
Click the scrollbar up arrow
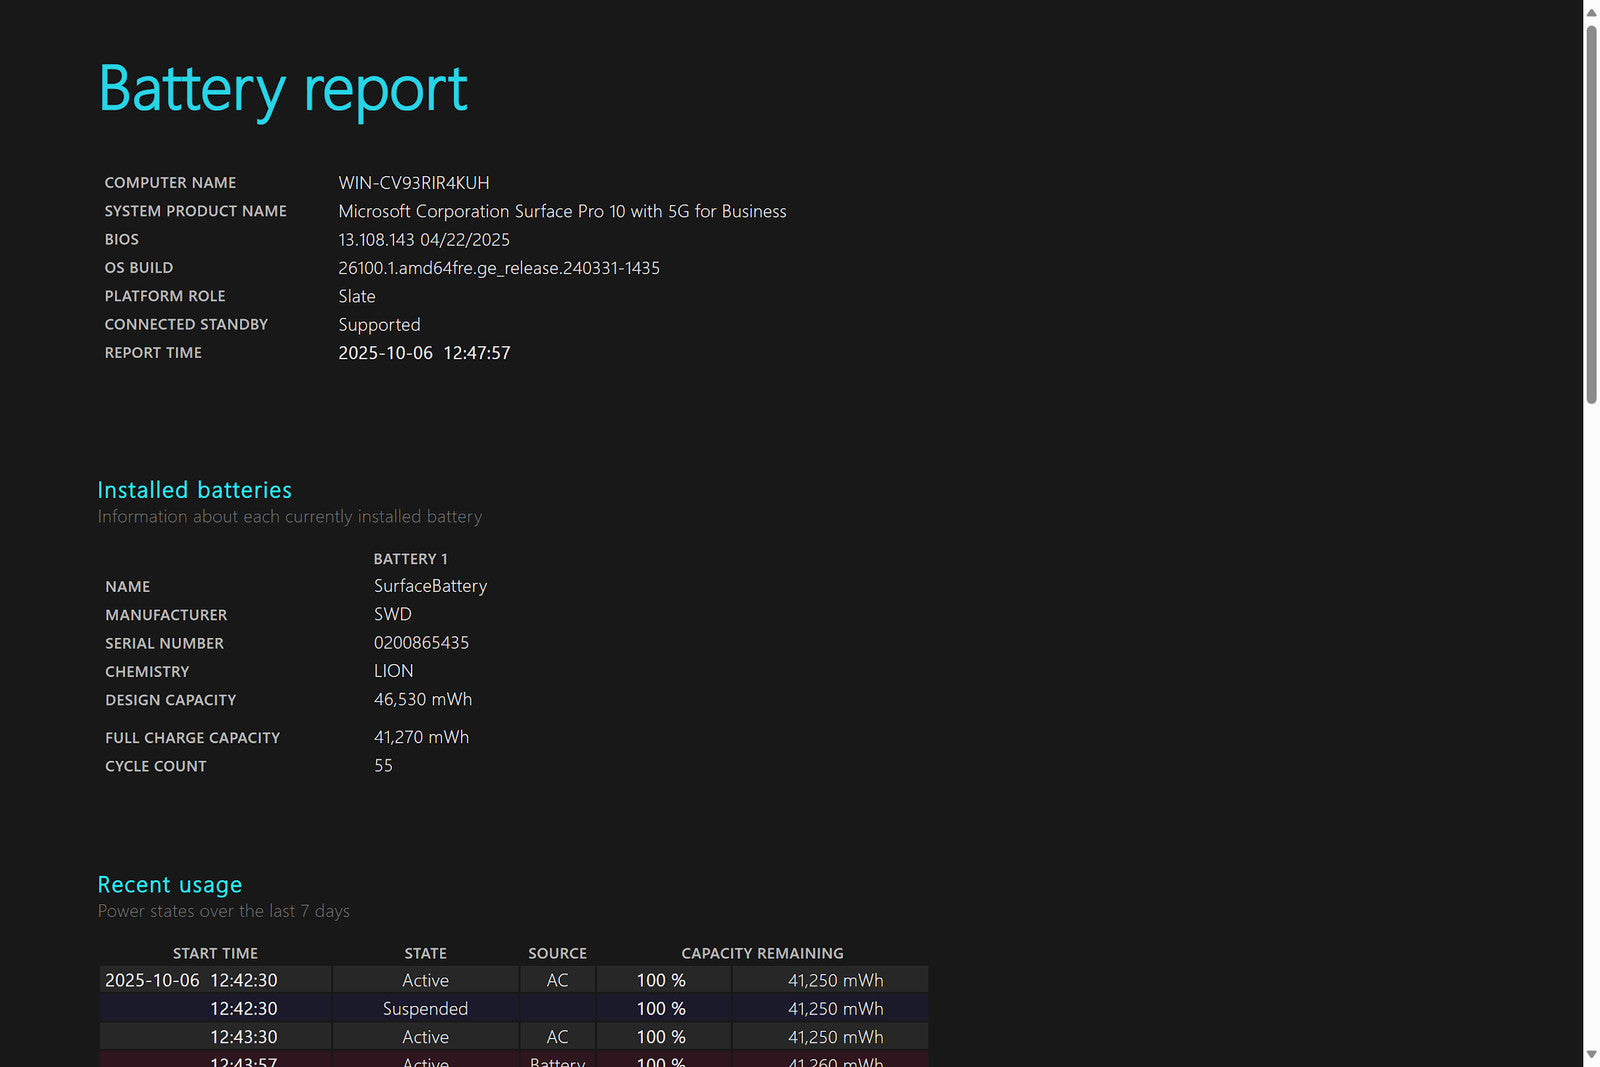click(x=1591, y=12)
